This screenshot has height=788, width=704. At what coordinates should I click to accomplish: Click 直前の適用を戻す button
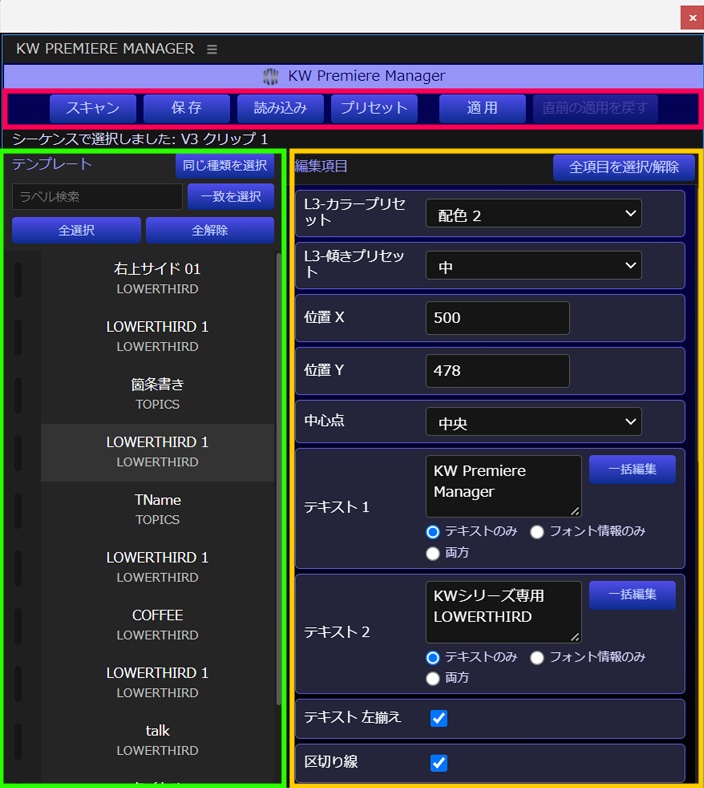595,108
